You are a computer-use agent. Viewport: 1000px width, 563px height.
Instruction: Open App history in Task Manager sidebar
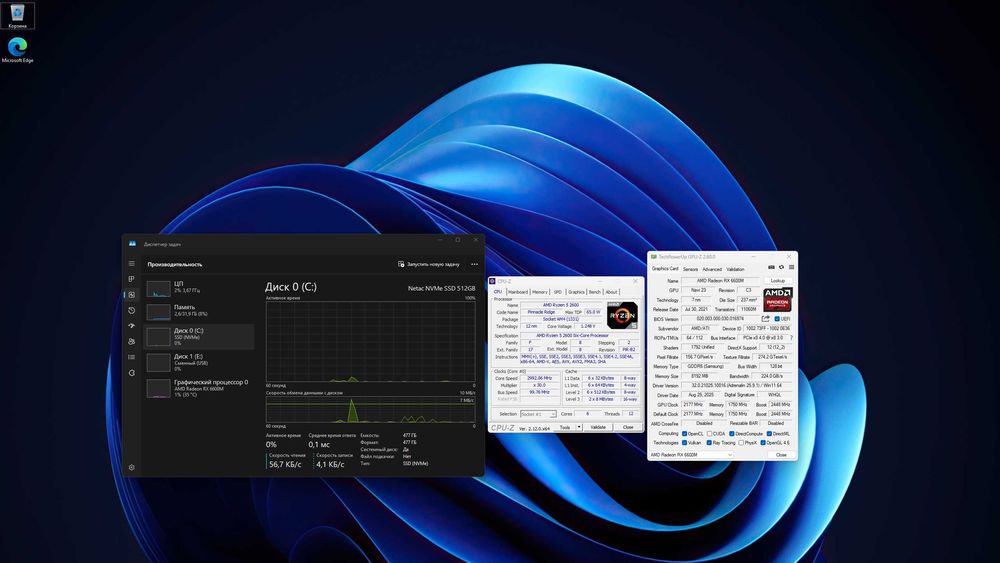click(131, 311)
